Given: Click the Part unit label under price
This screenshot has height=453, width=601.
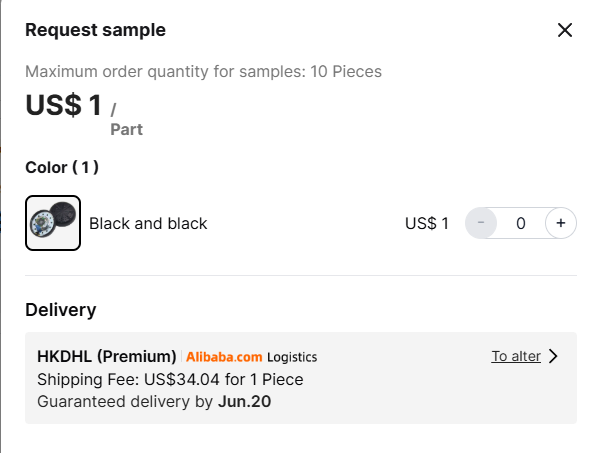Looking at the screenshot, I should (126, 130).
